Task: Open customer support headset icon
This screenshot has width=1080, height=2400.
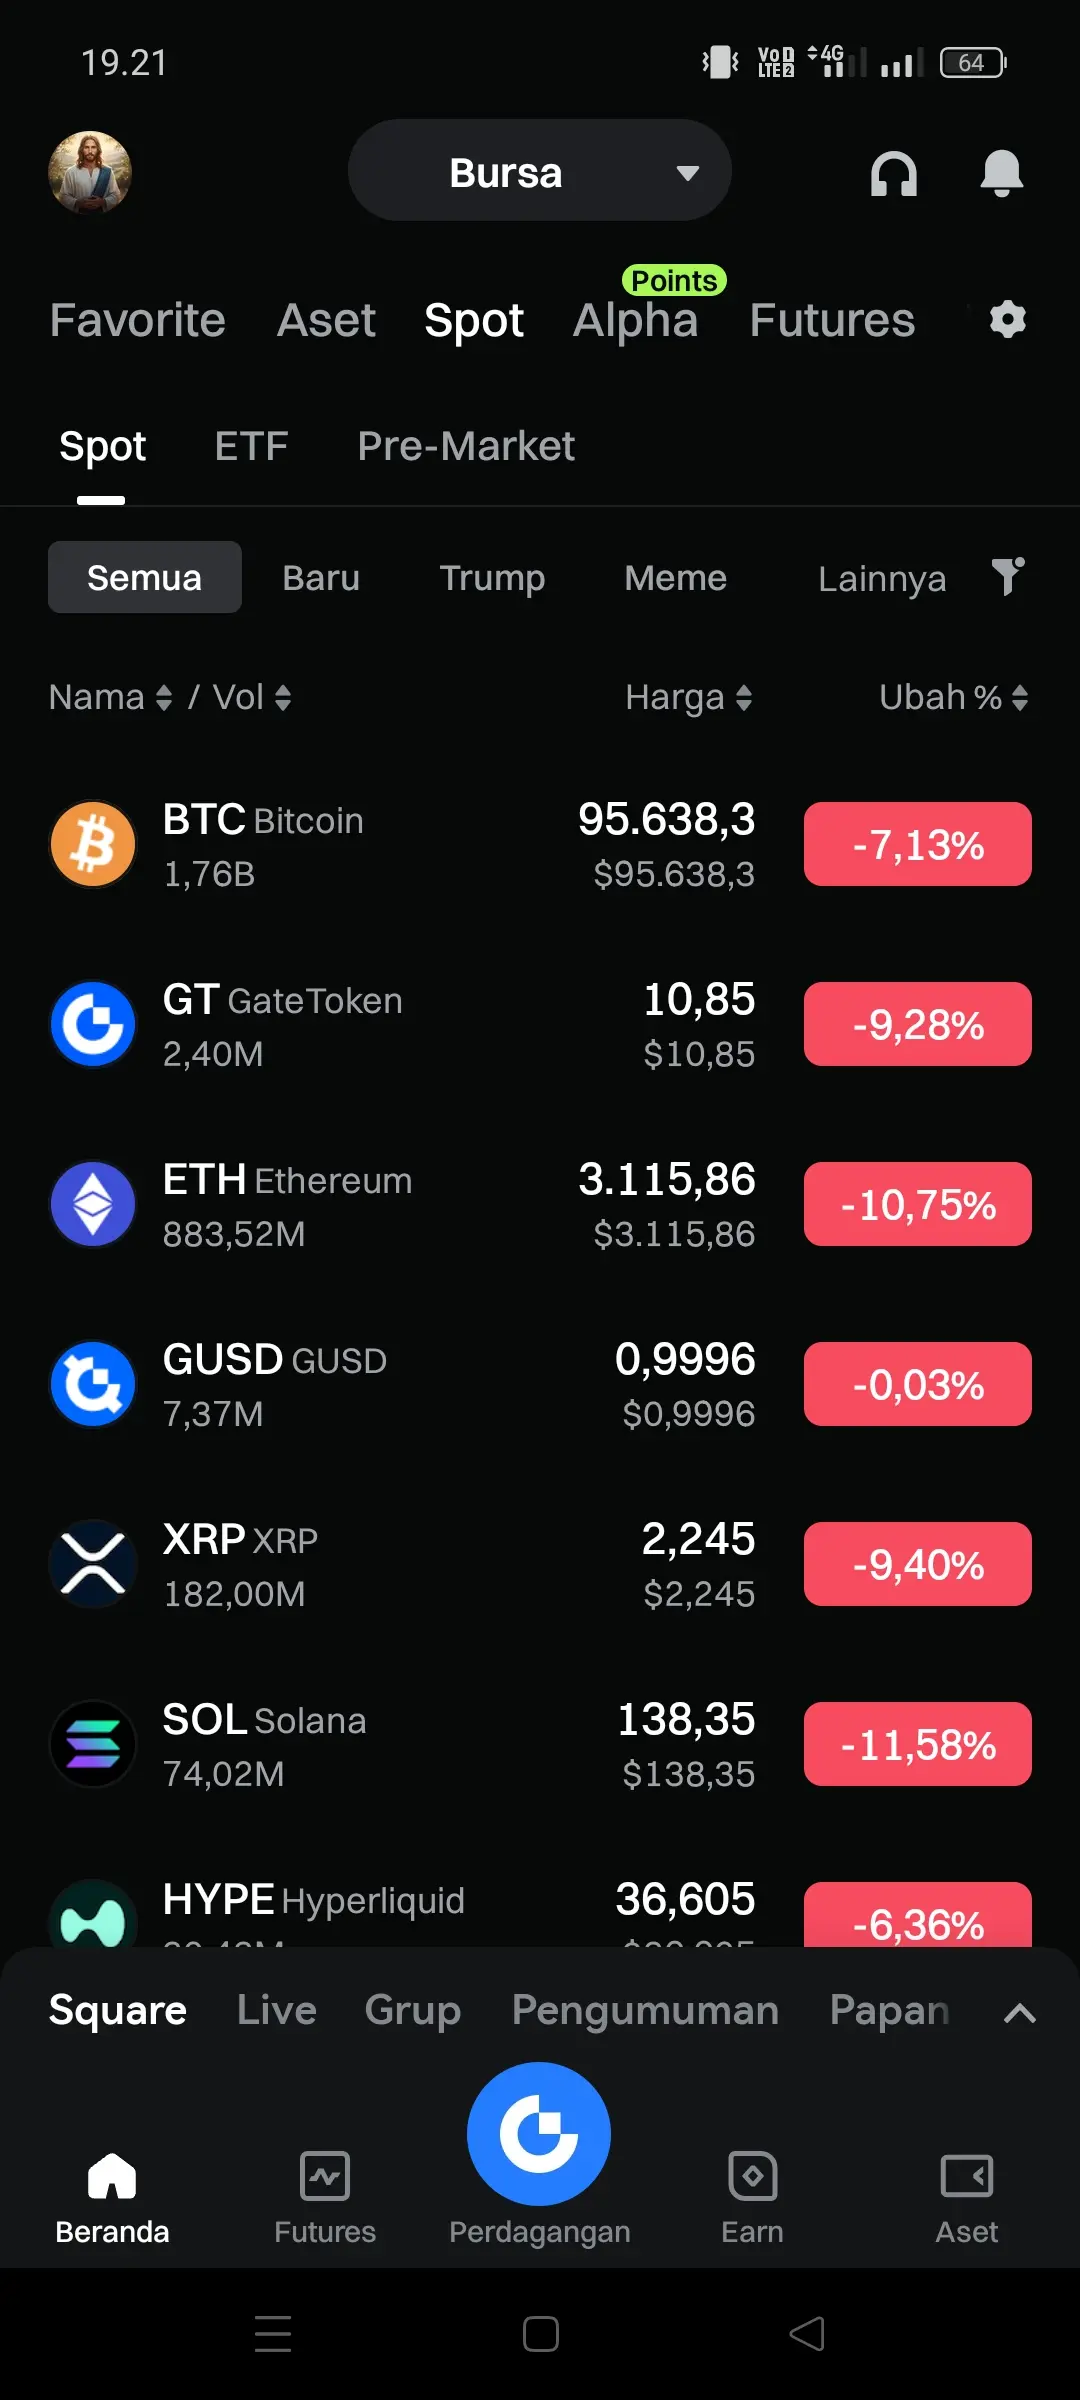Action: [x=893, y=174]
